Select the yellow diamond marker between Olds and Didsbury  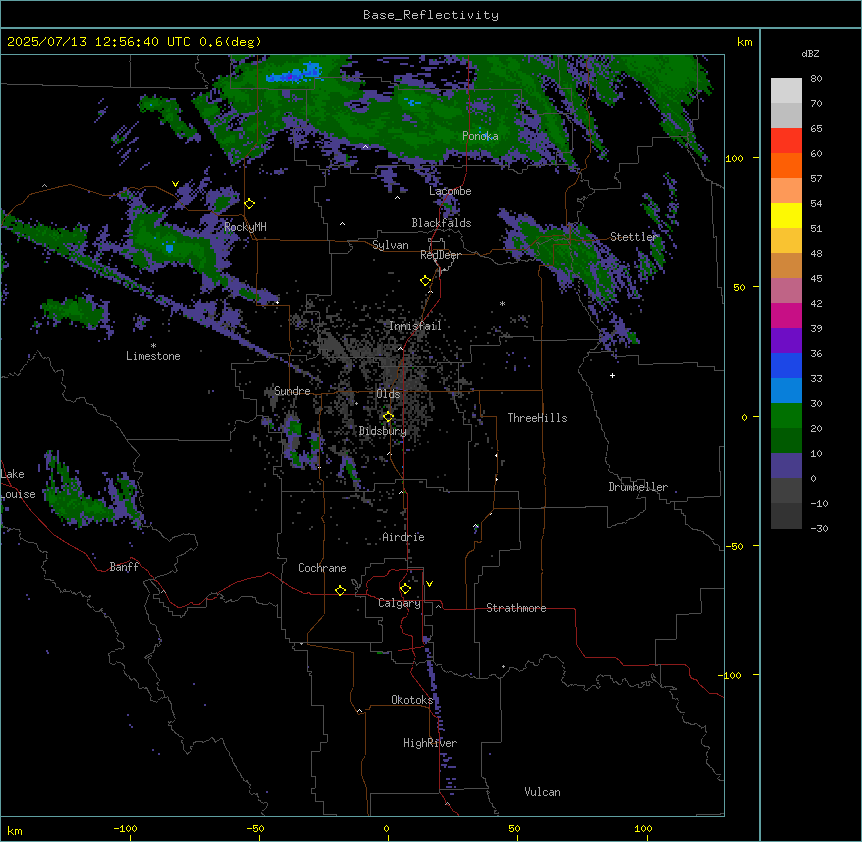(x=389, y=417)
